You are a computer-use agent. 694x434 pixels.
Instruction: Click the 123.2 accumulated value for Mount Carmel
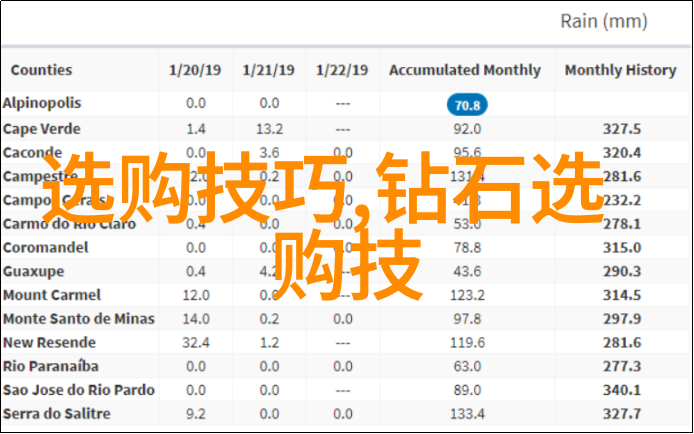pyautogui.click(x=467, y=295)
